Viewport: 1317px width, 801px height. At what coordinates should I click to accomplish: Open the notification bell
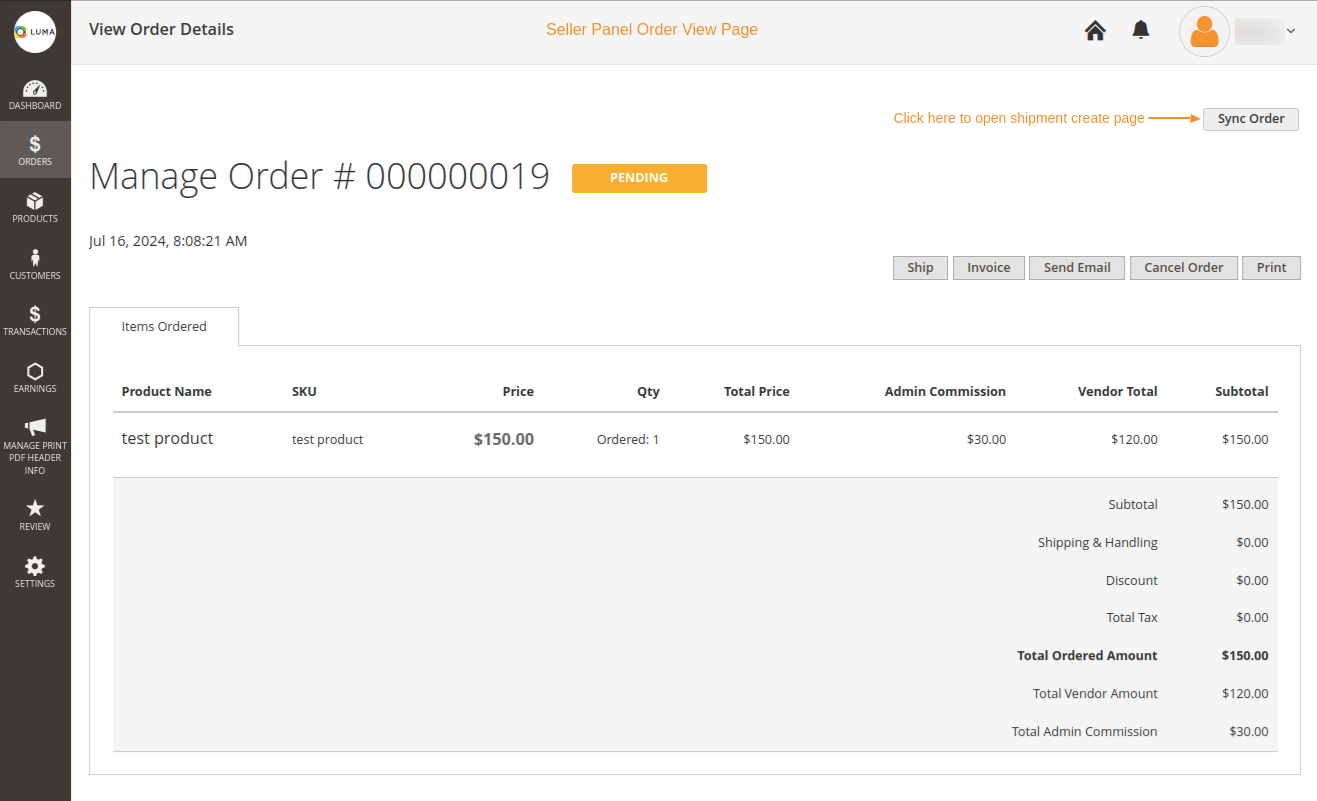[1140, 29]
